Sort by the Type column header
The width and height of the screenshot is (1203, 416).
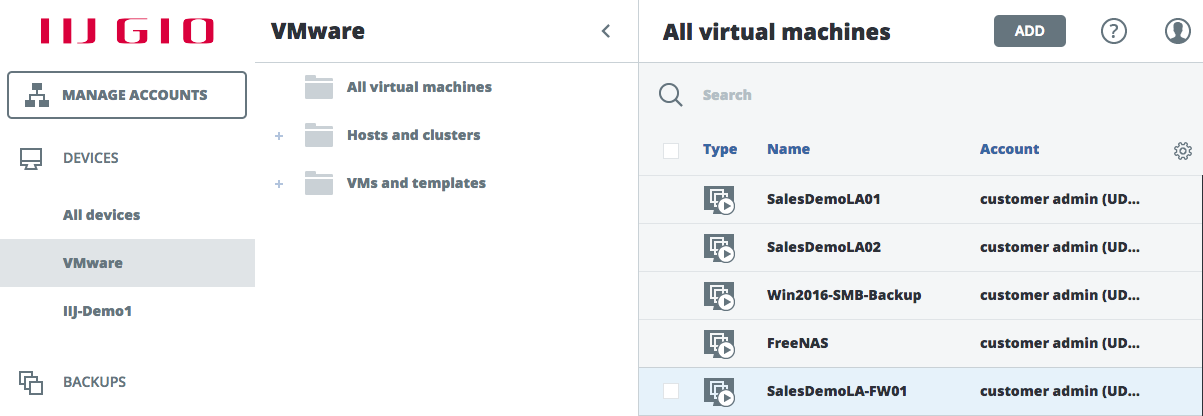point(720,149)
